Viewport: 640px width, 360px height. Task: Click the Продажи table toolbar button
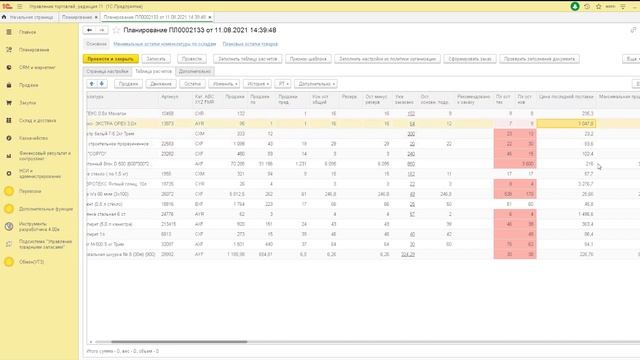(128, 84)
